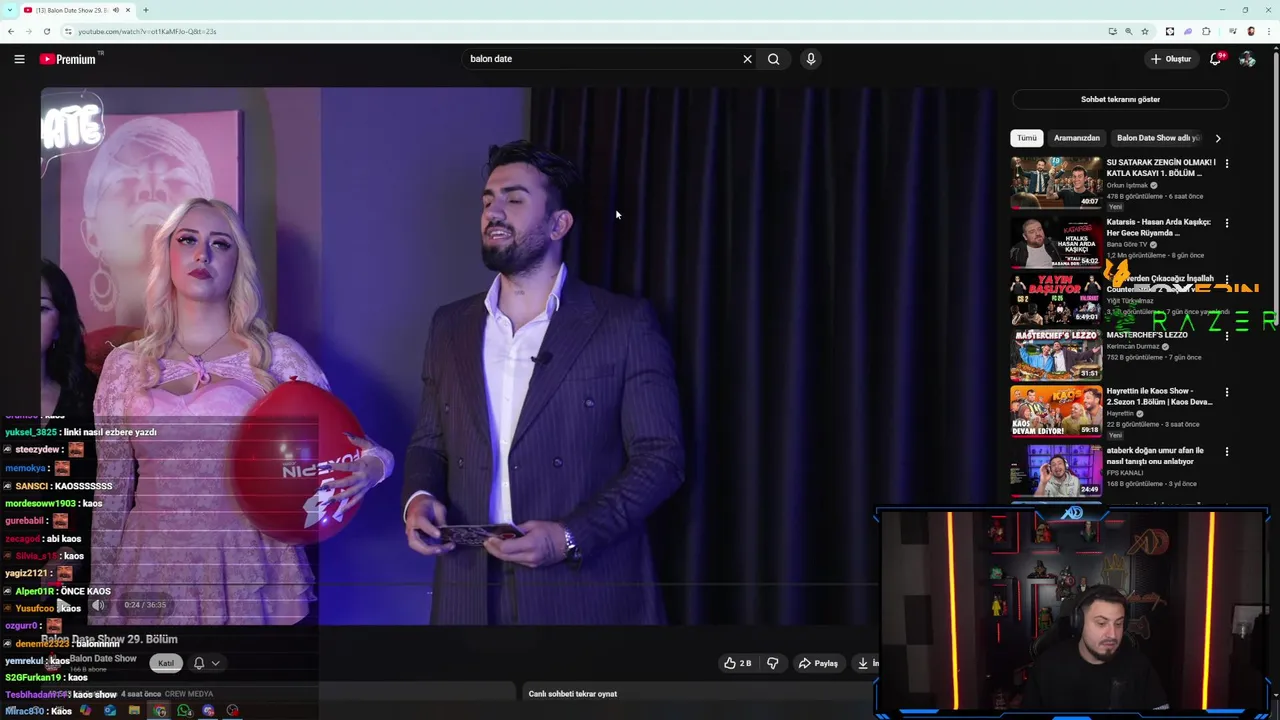Viewport: 1280px width, 720px height.
Task: Open Orkun Işıtmak channel name
Action: pyautogui.click(x=1127, y=185)
